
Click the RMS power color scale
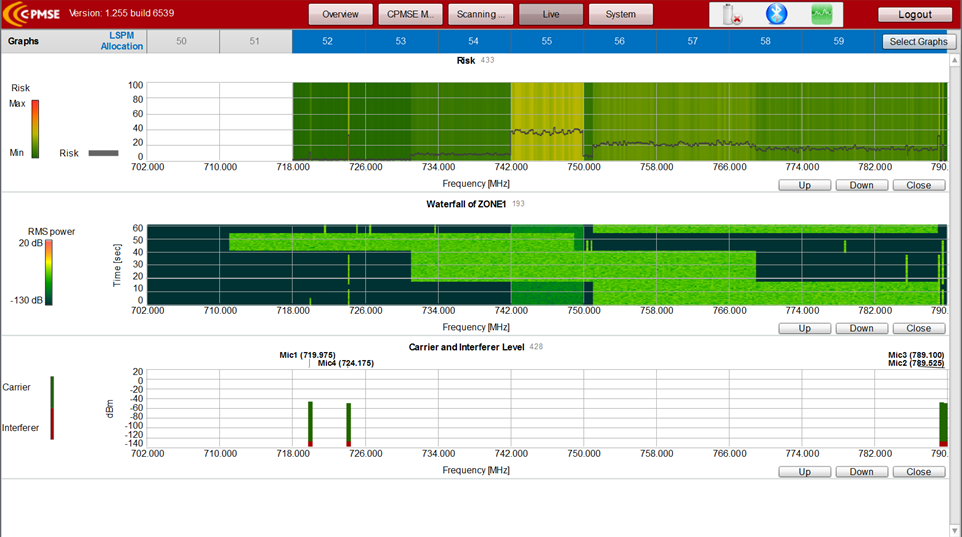point(48,272)
